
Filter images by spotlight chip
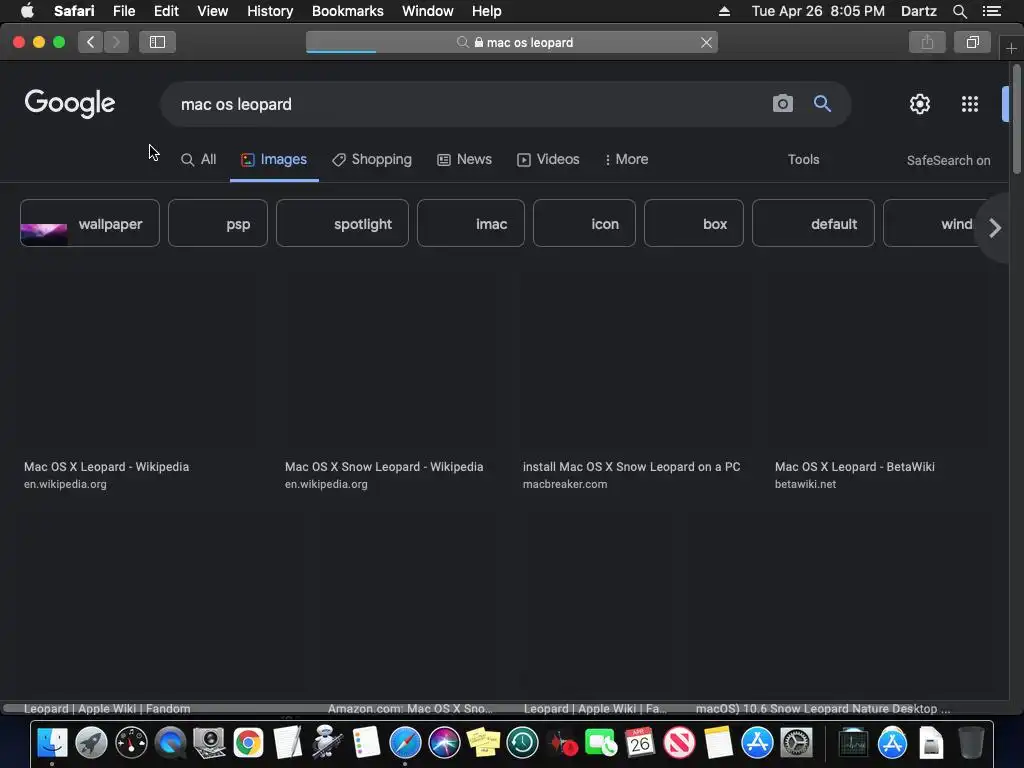(342, 223)
